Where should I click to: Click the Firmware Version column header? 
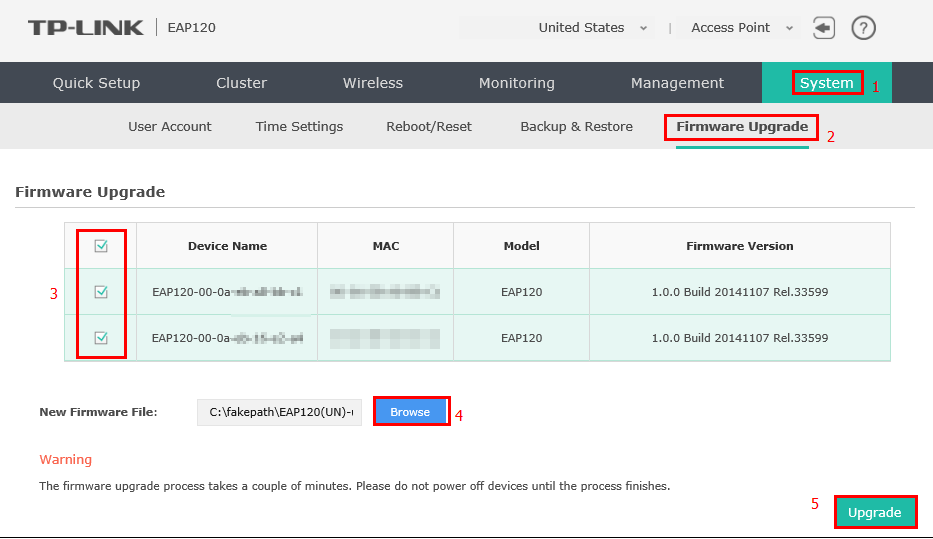(740, 246)
